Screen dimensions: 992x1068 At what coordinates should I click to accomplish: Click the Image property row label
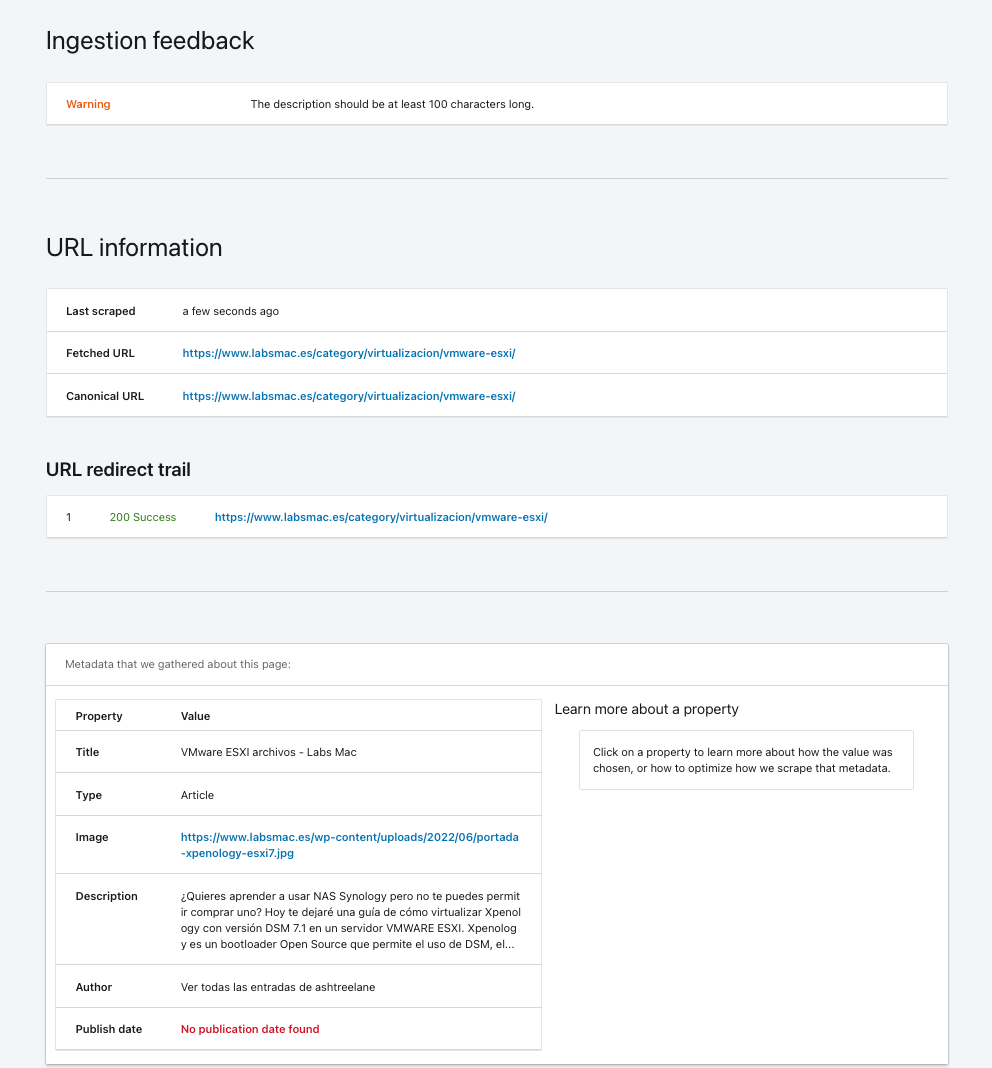[92, 837]
